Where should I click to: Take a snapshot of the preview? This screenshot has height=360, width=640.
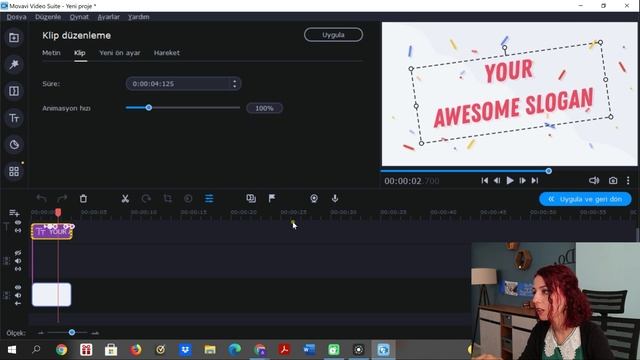[613, 180]
